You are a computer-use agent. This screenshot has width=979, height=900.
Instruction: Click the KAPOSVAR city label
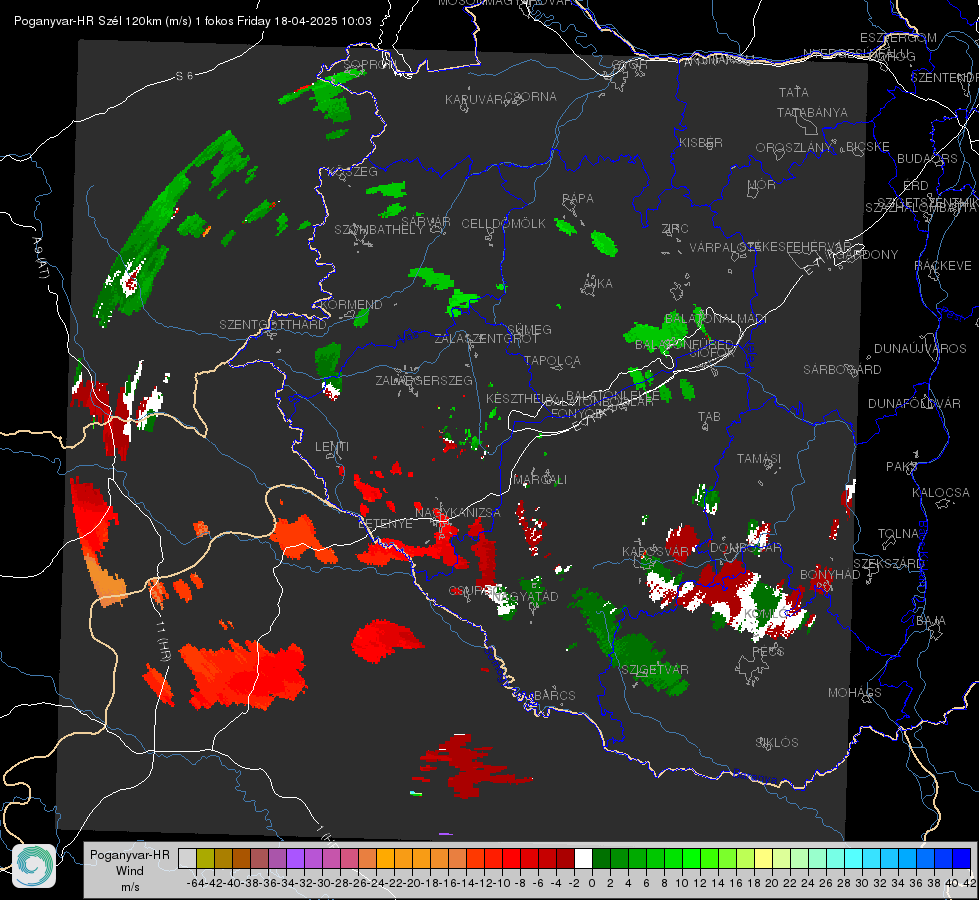[x=655, y=552]
